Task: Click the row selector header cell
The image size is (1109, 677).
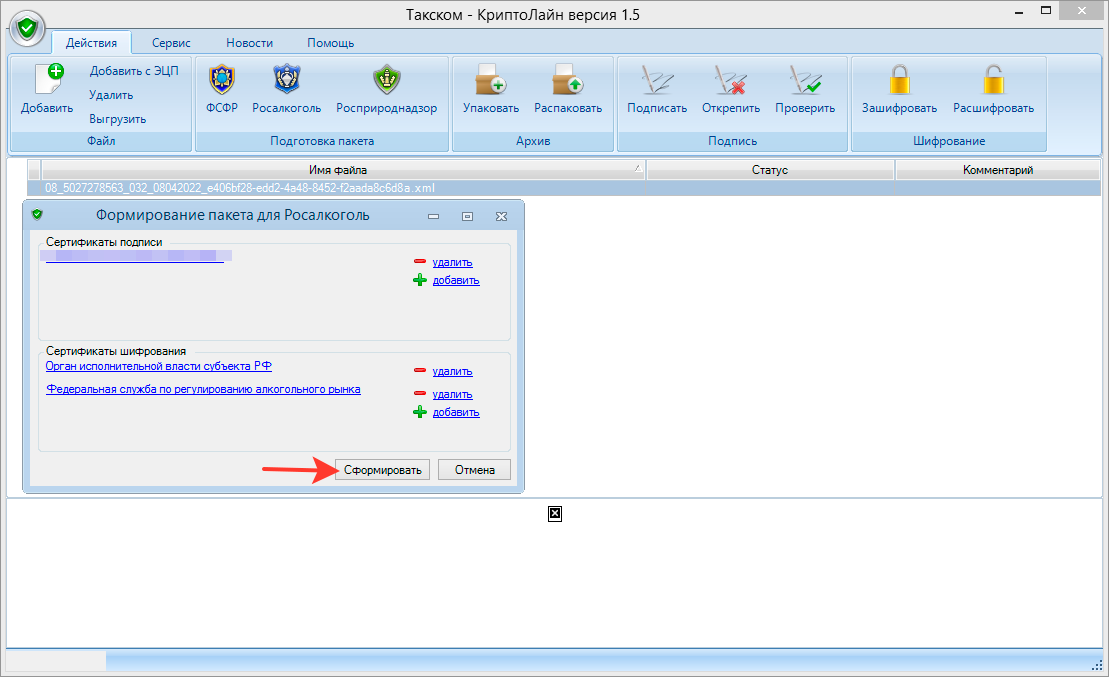Action: (x=34, y=170)
